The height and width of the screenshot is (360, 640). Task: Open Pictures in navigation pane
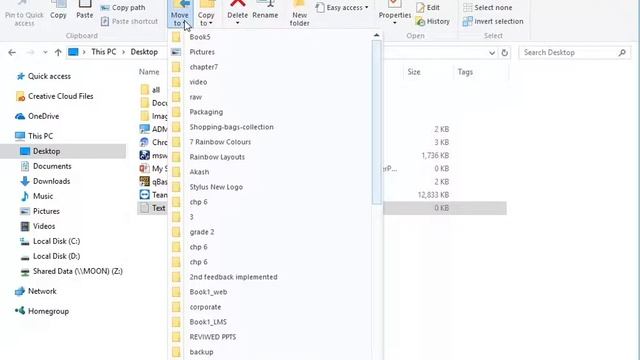(40, 211)
